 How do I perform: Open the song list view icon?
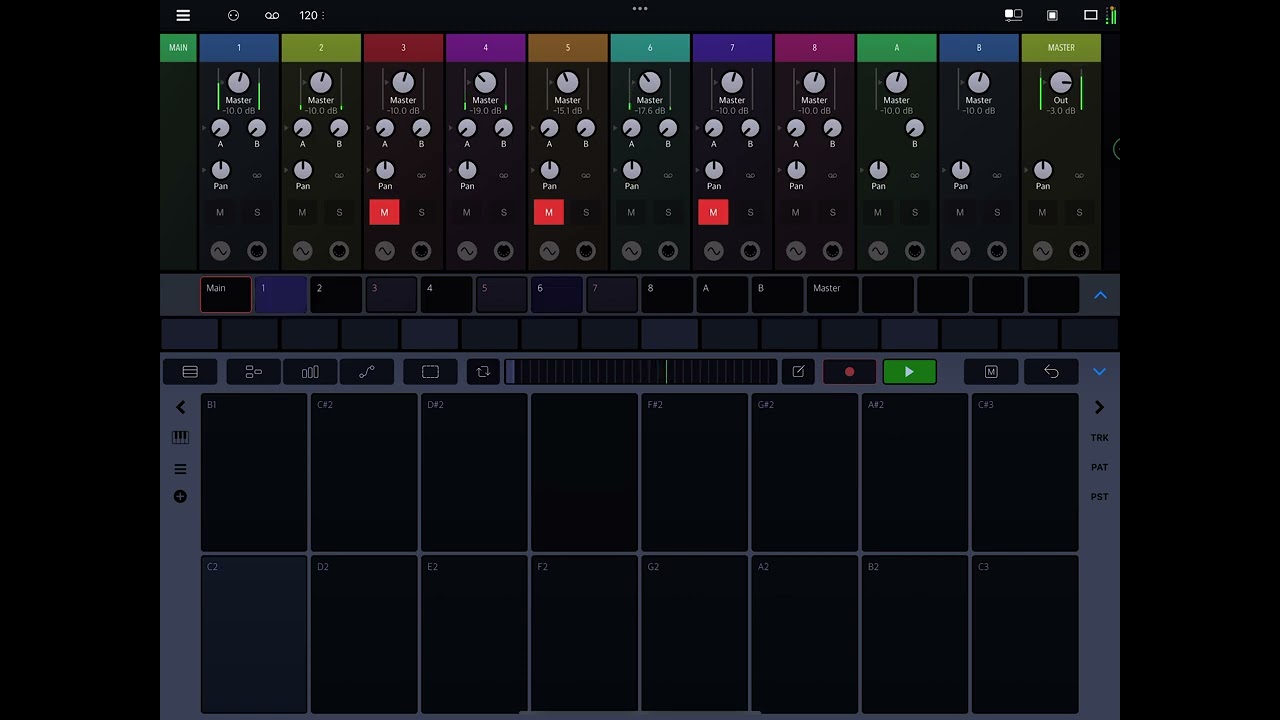click(x=190, y=372)
